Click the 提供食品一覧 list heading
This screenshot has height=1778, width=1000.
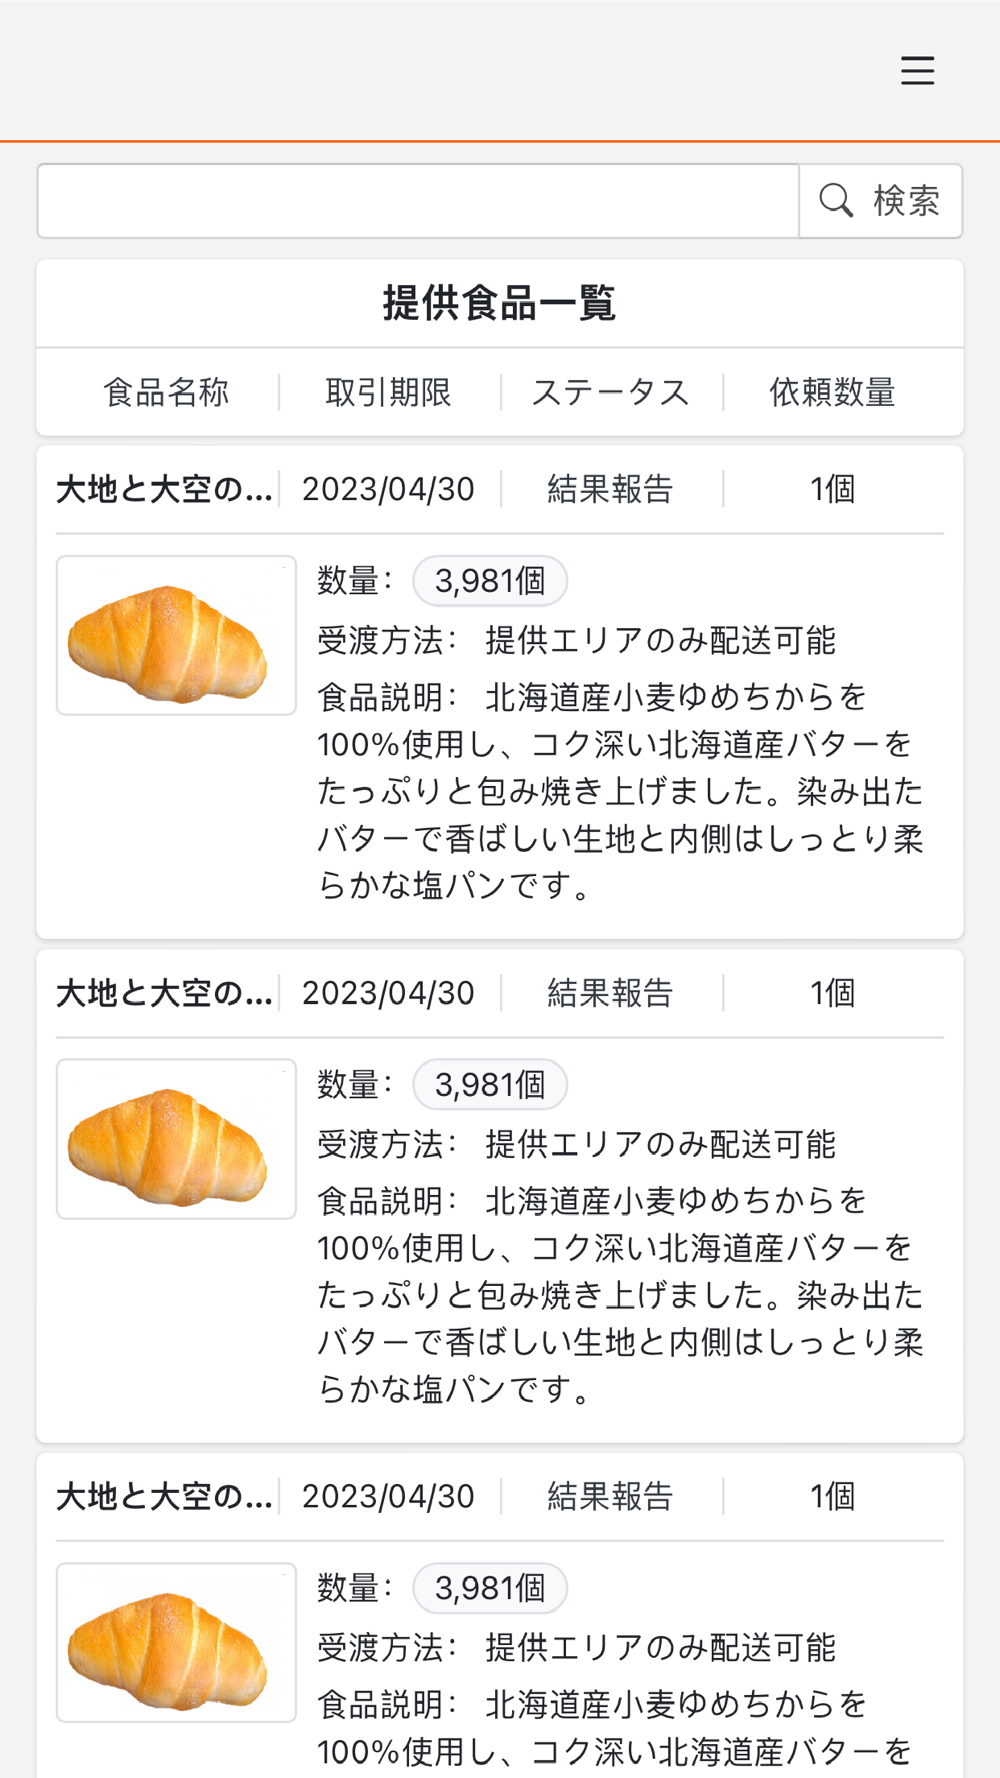499,303
